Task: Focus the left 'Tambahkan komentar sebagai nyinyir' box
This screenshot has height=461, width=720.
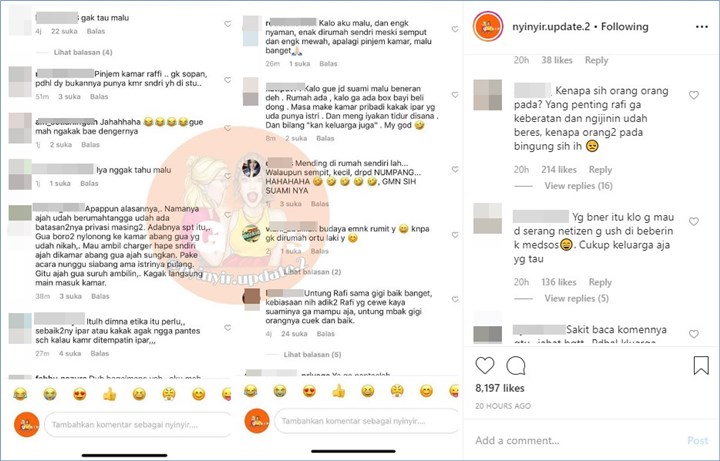Action: pos(138,424)
